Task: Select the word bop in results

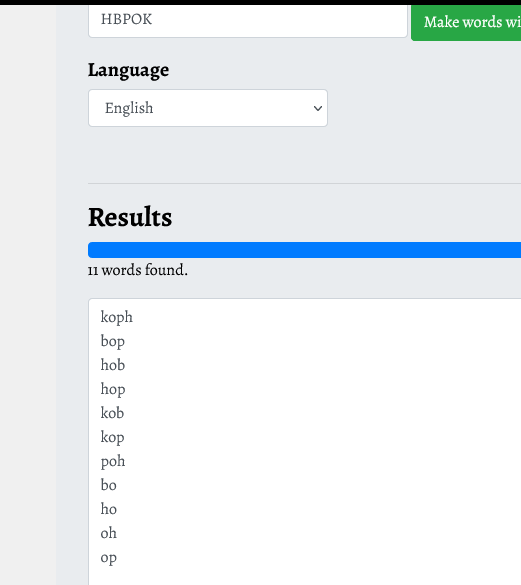Action: [x=112, y=341]
